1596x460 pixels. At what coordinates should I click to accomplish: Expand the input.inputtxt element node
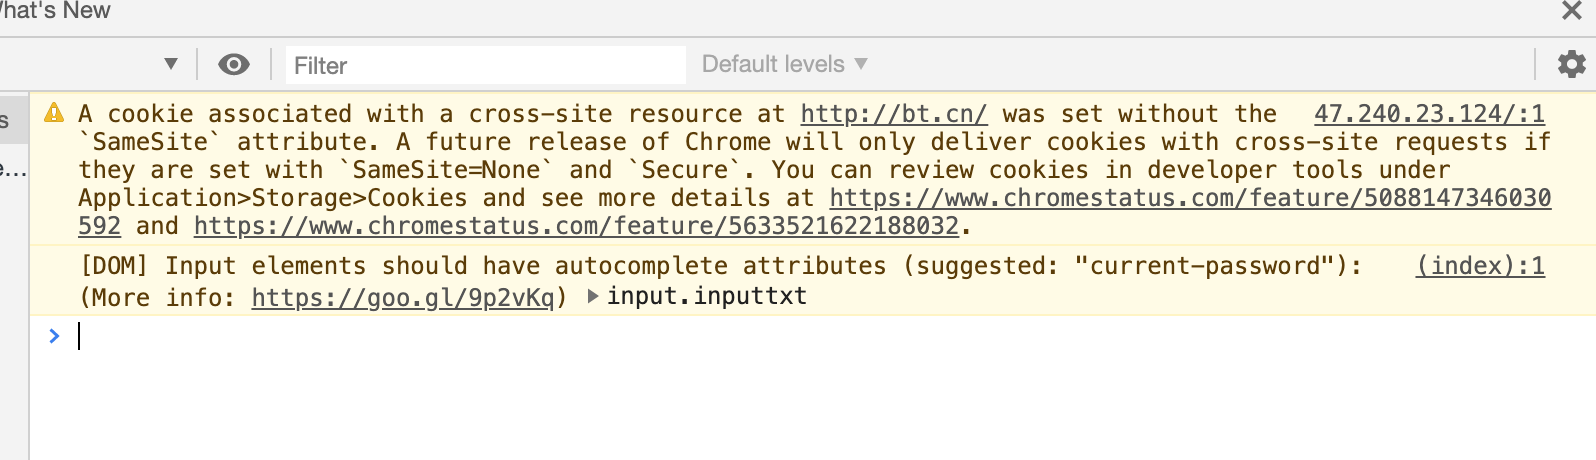coord(593,296)
